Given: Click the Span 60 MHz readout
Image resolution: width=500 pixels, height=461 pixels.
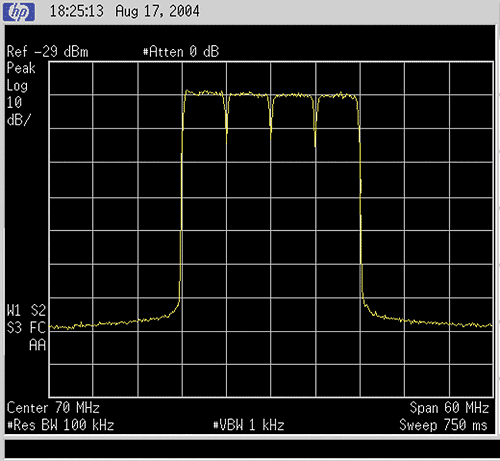Looking at the screenshot, I should pyautogui.click(x=449, y=408).
